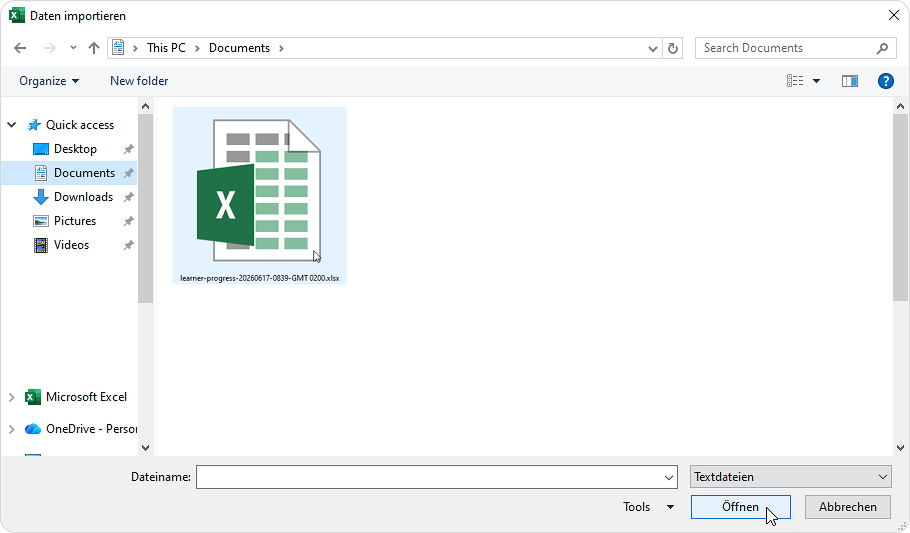The height and width of the screenshot is (533, 910).
Task: Click the pin icon next to Videos
Action: pyautogui.click(x=128, y=245)
